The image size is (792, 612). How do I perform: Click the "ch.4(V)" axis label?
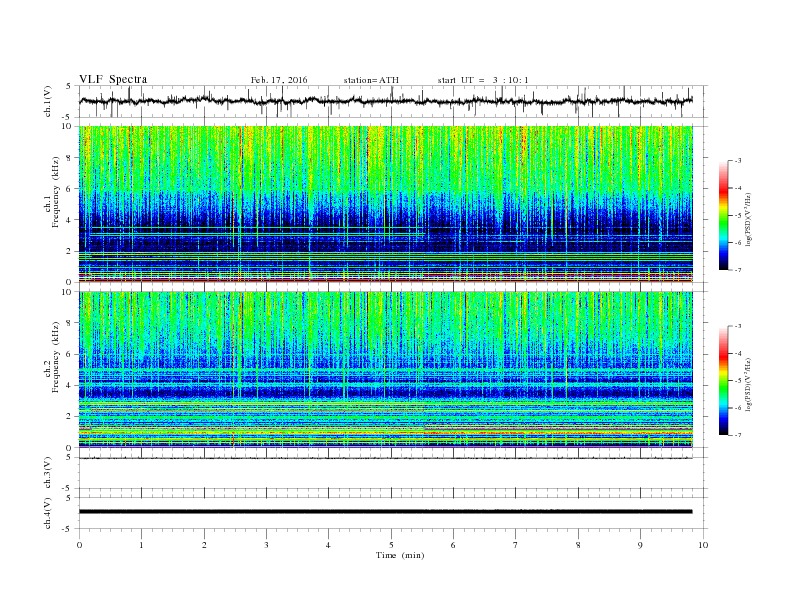point(47,513)
